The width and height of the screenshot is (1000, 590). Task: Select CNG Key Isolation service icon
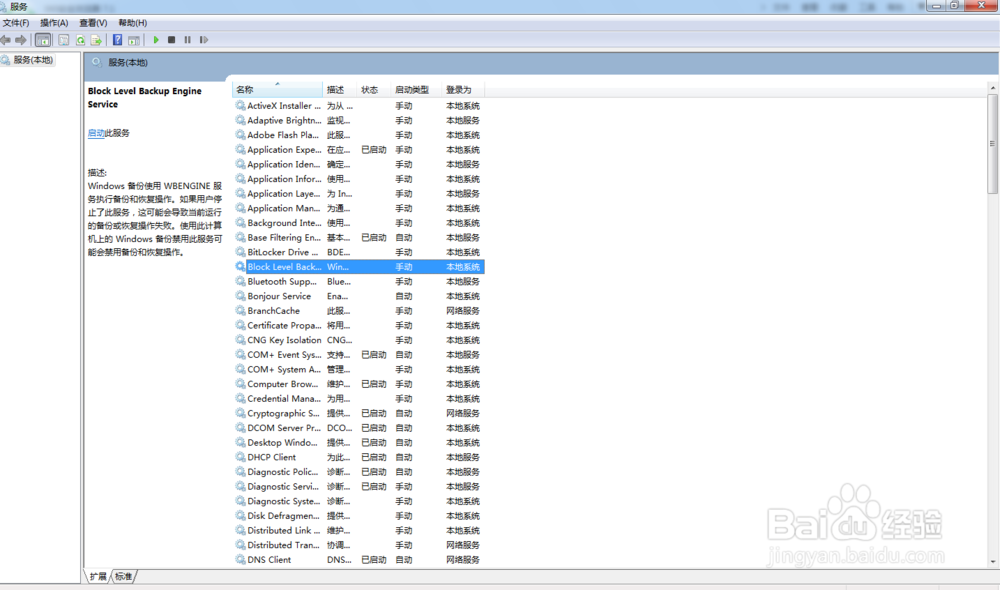pyautogui.click(x=240, y=340)
